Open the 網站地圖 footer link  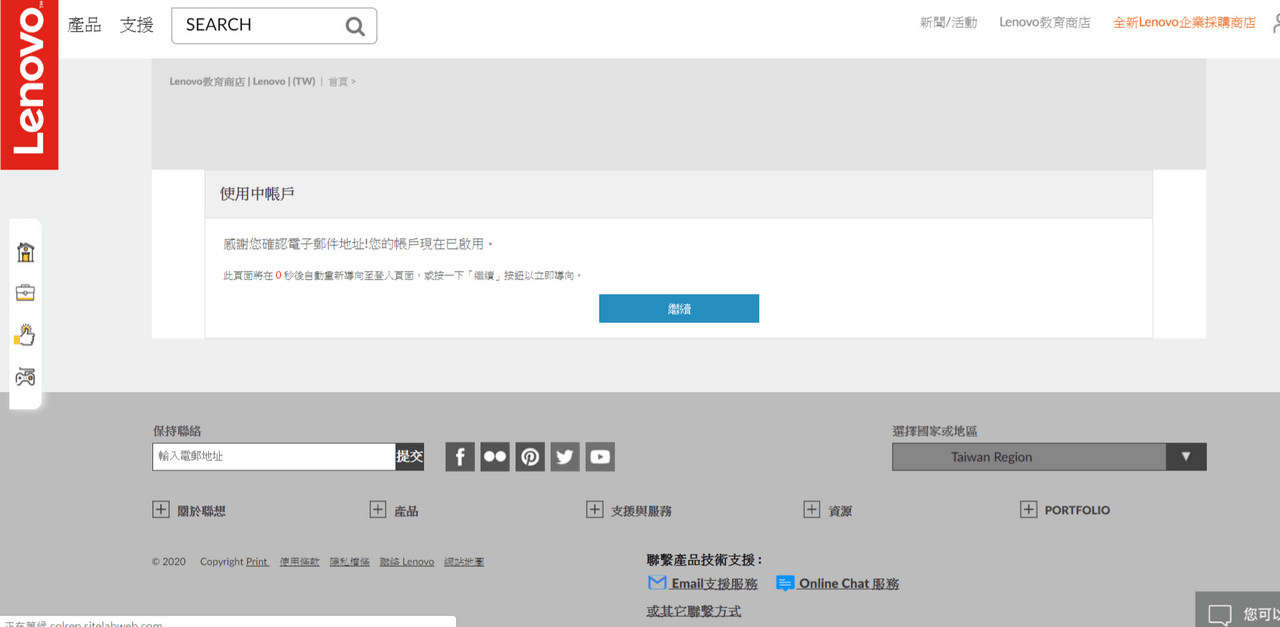click(464, 562)
